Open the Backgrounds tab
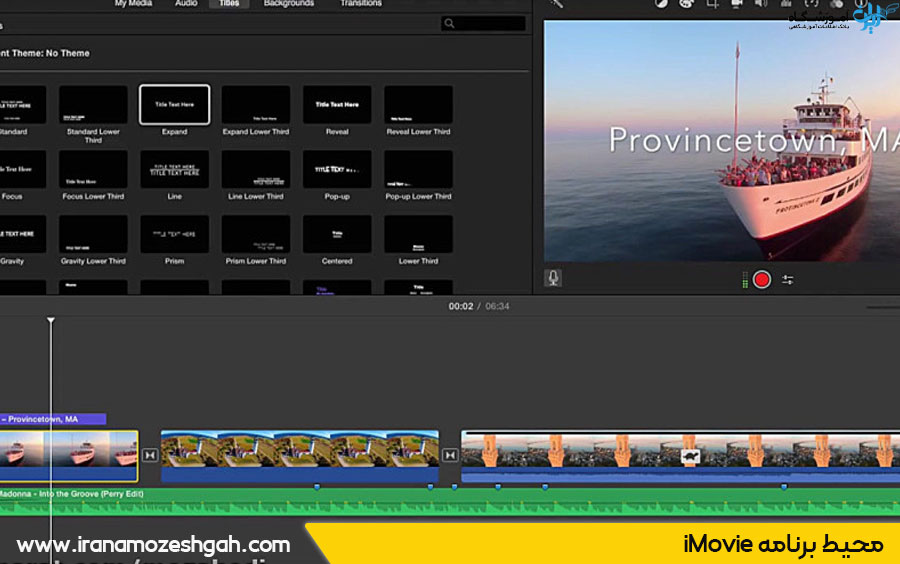 [289, 3]
